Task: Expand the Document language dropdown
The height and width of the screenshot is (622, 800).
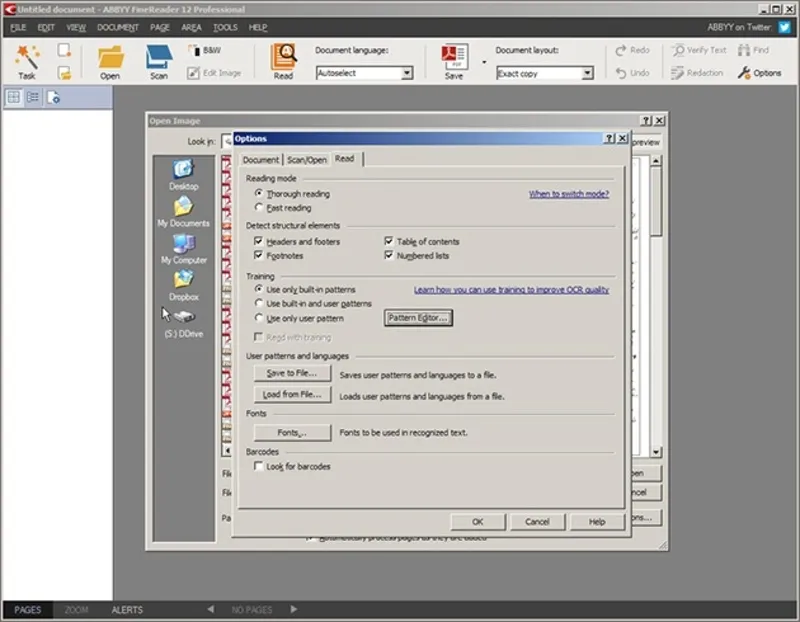Action: click(x=406, y=73)
